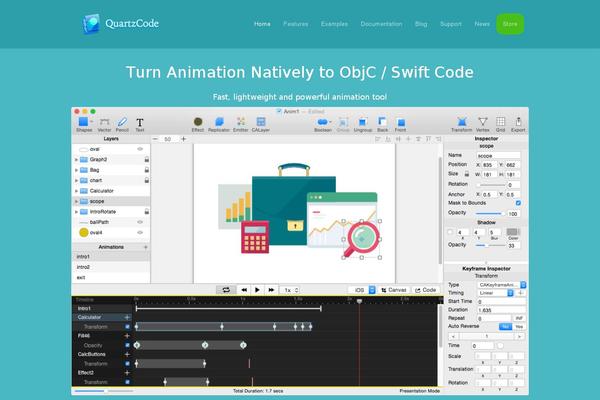Open Examples page in navigation
Viewport: 600px width, 400px height.
[334, 24]
